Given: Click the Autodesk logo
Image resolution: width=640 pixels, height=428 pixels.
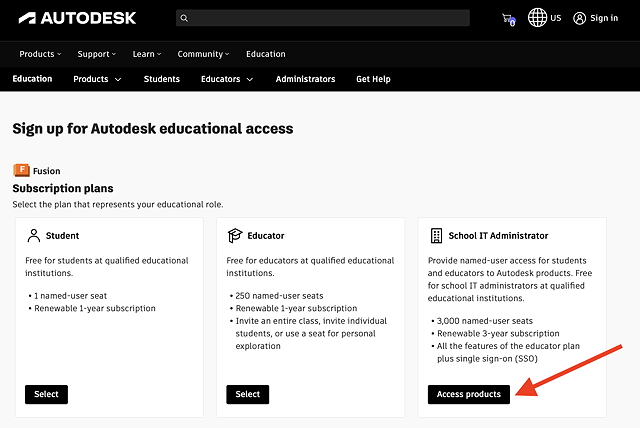Looking at the screenshot, I should (76, 18).
